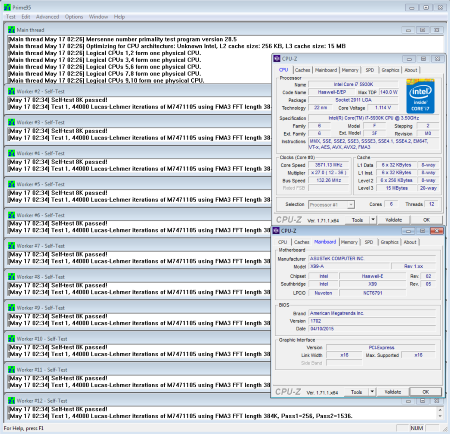This screenshot has height=434, width=450.
Task: Click the Main thread window icon
Action: point(12,30)
